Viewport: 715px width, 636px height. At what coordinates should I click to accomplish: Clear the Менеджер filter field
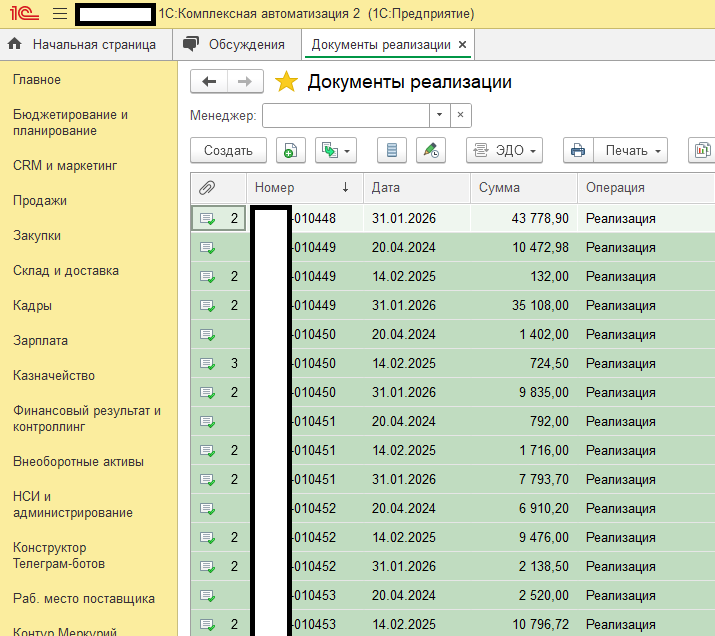[x=461, y=115]
